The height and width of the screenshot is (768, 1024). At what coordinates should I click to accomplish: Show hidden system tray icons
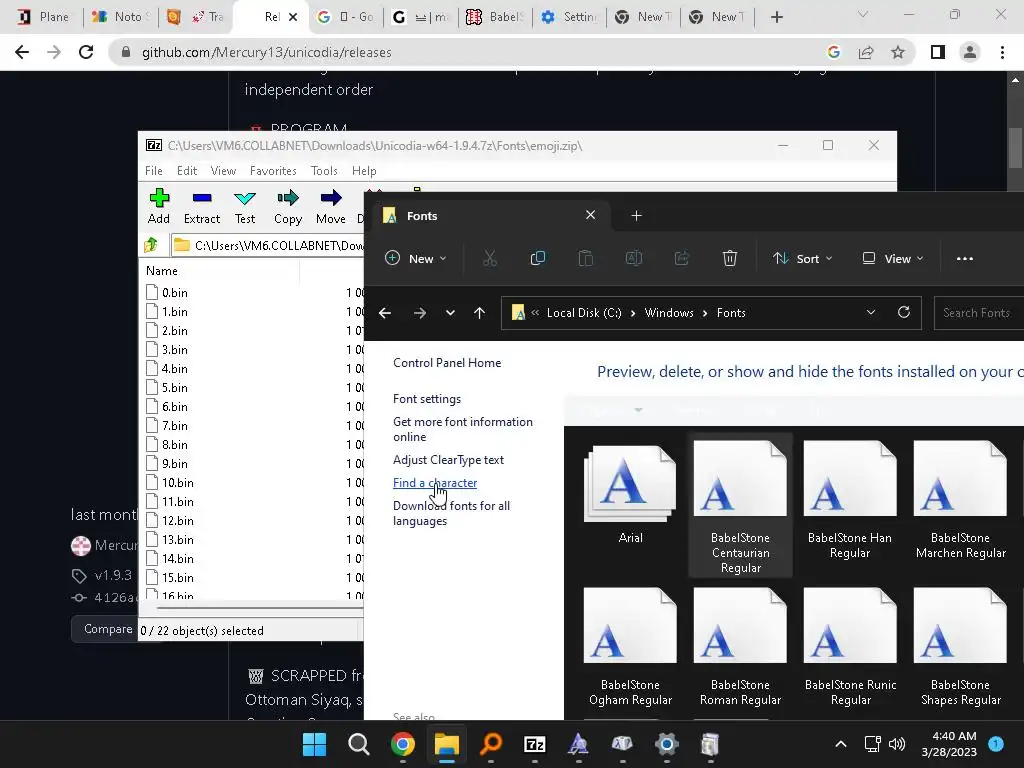(841, 744)
